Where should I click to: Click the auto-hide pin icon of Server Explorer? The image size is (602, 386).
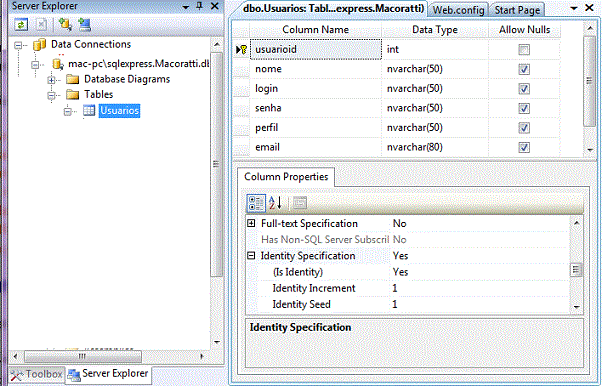tap(200, 6)
